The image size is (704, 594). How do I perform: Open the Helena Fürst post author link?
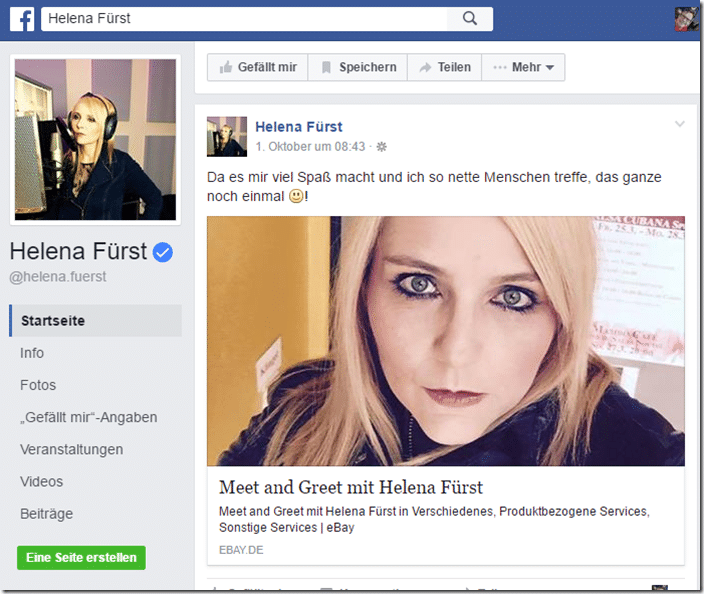click(299, 127)
